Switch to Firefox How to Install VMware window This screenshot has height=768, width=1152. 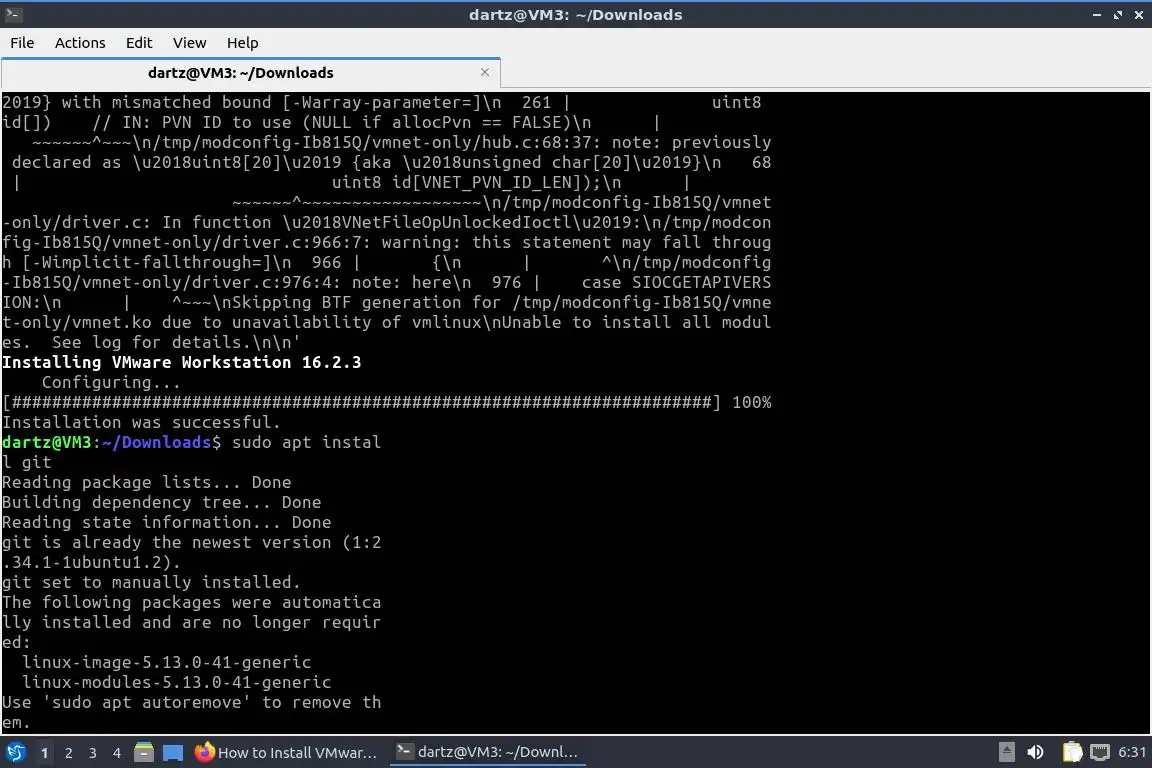click(287, 752)
